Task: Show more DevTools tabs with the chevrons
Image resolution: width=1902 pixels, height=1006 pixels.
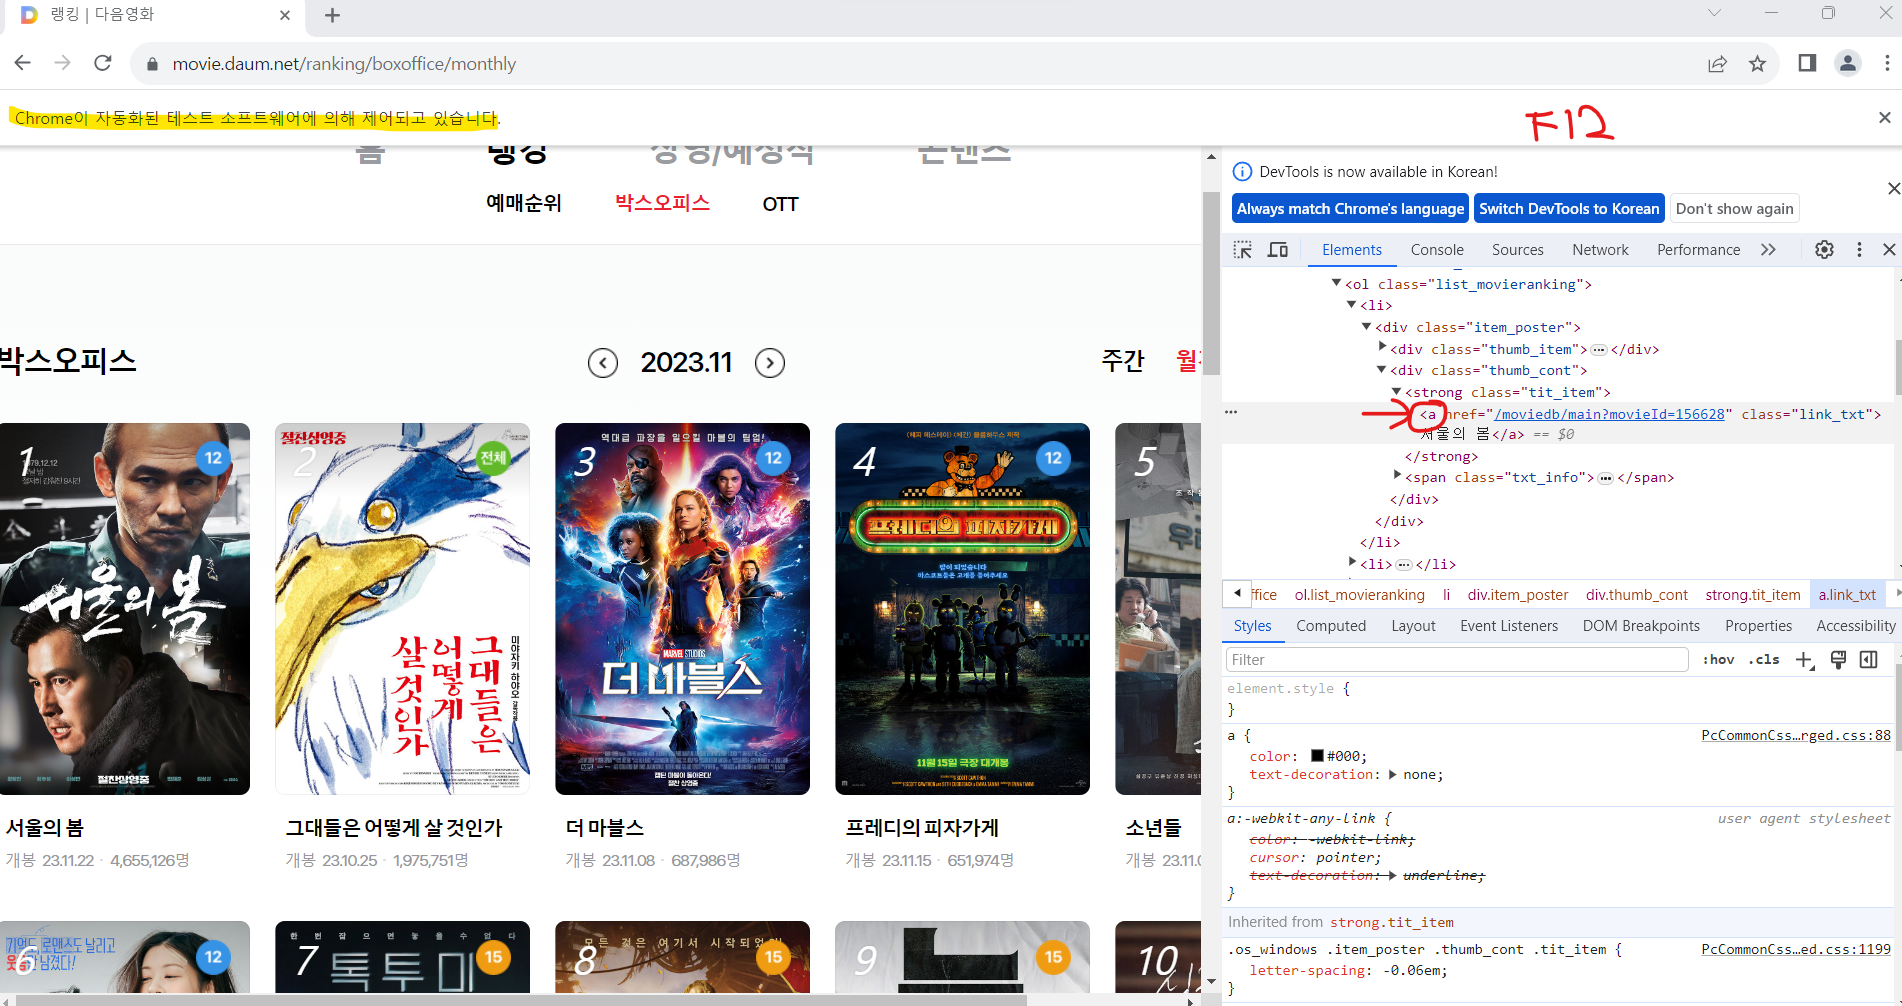Action: tap(1768, 250)
